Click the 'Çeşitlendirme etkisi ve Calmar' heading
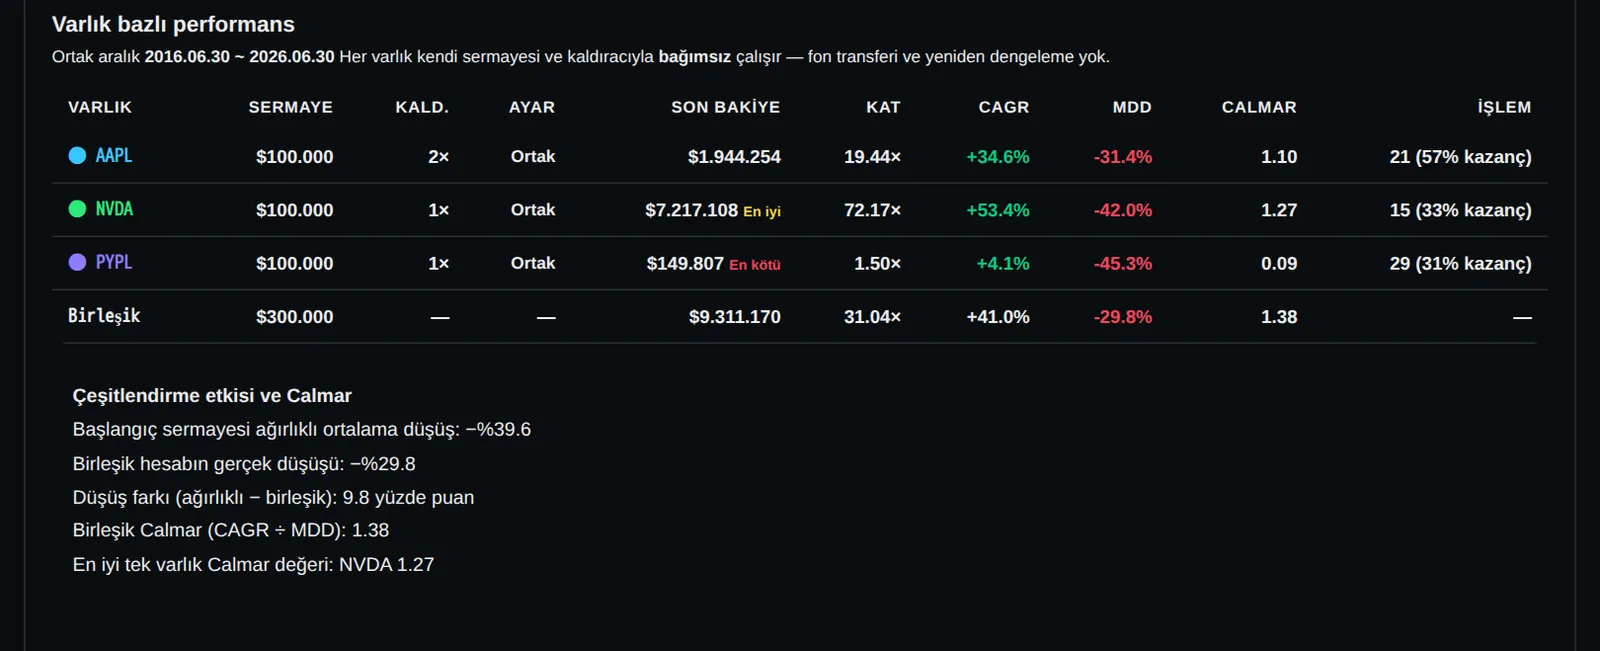This screenshot has width=1600, height=651. (212, 396)
